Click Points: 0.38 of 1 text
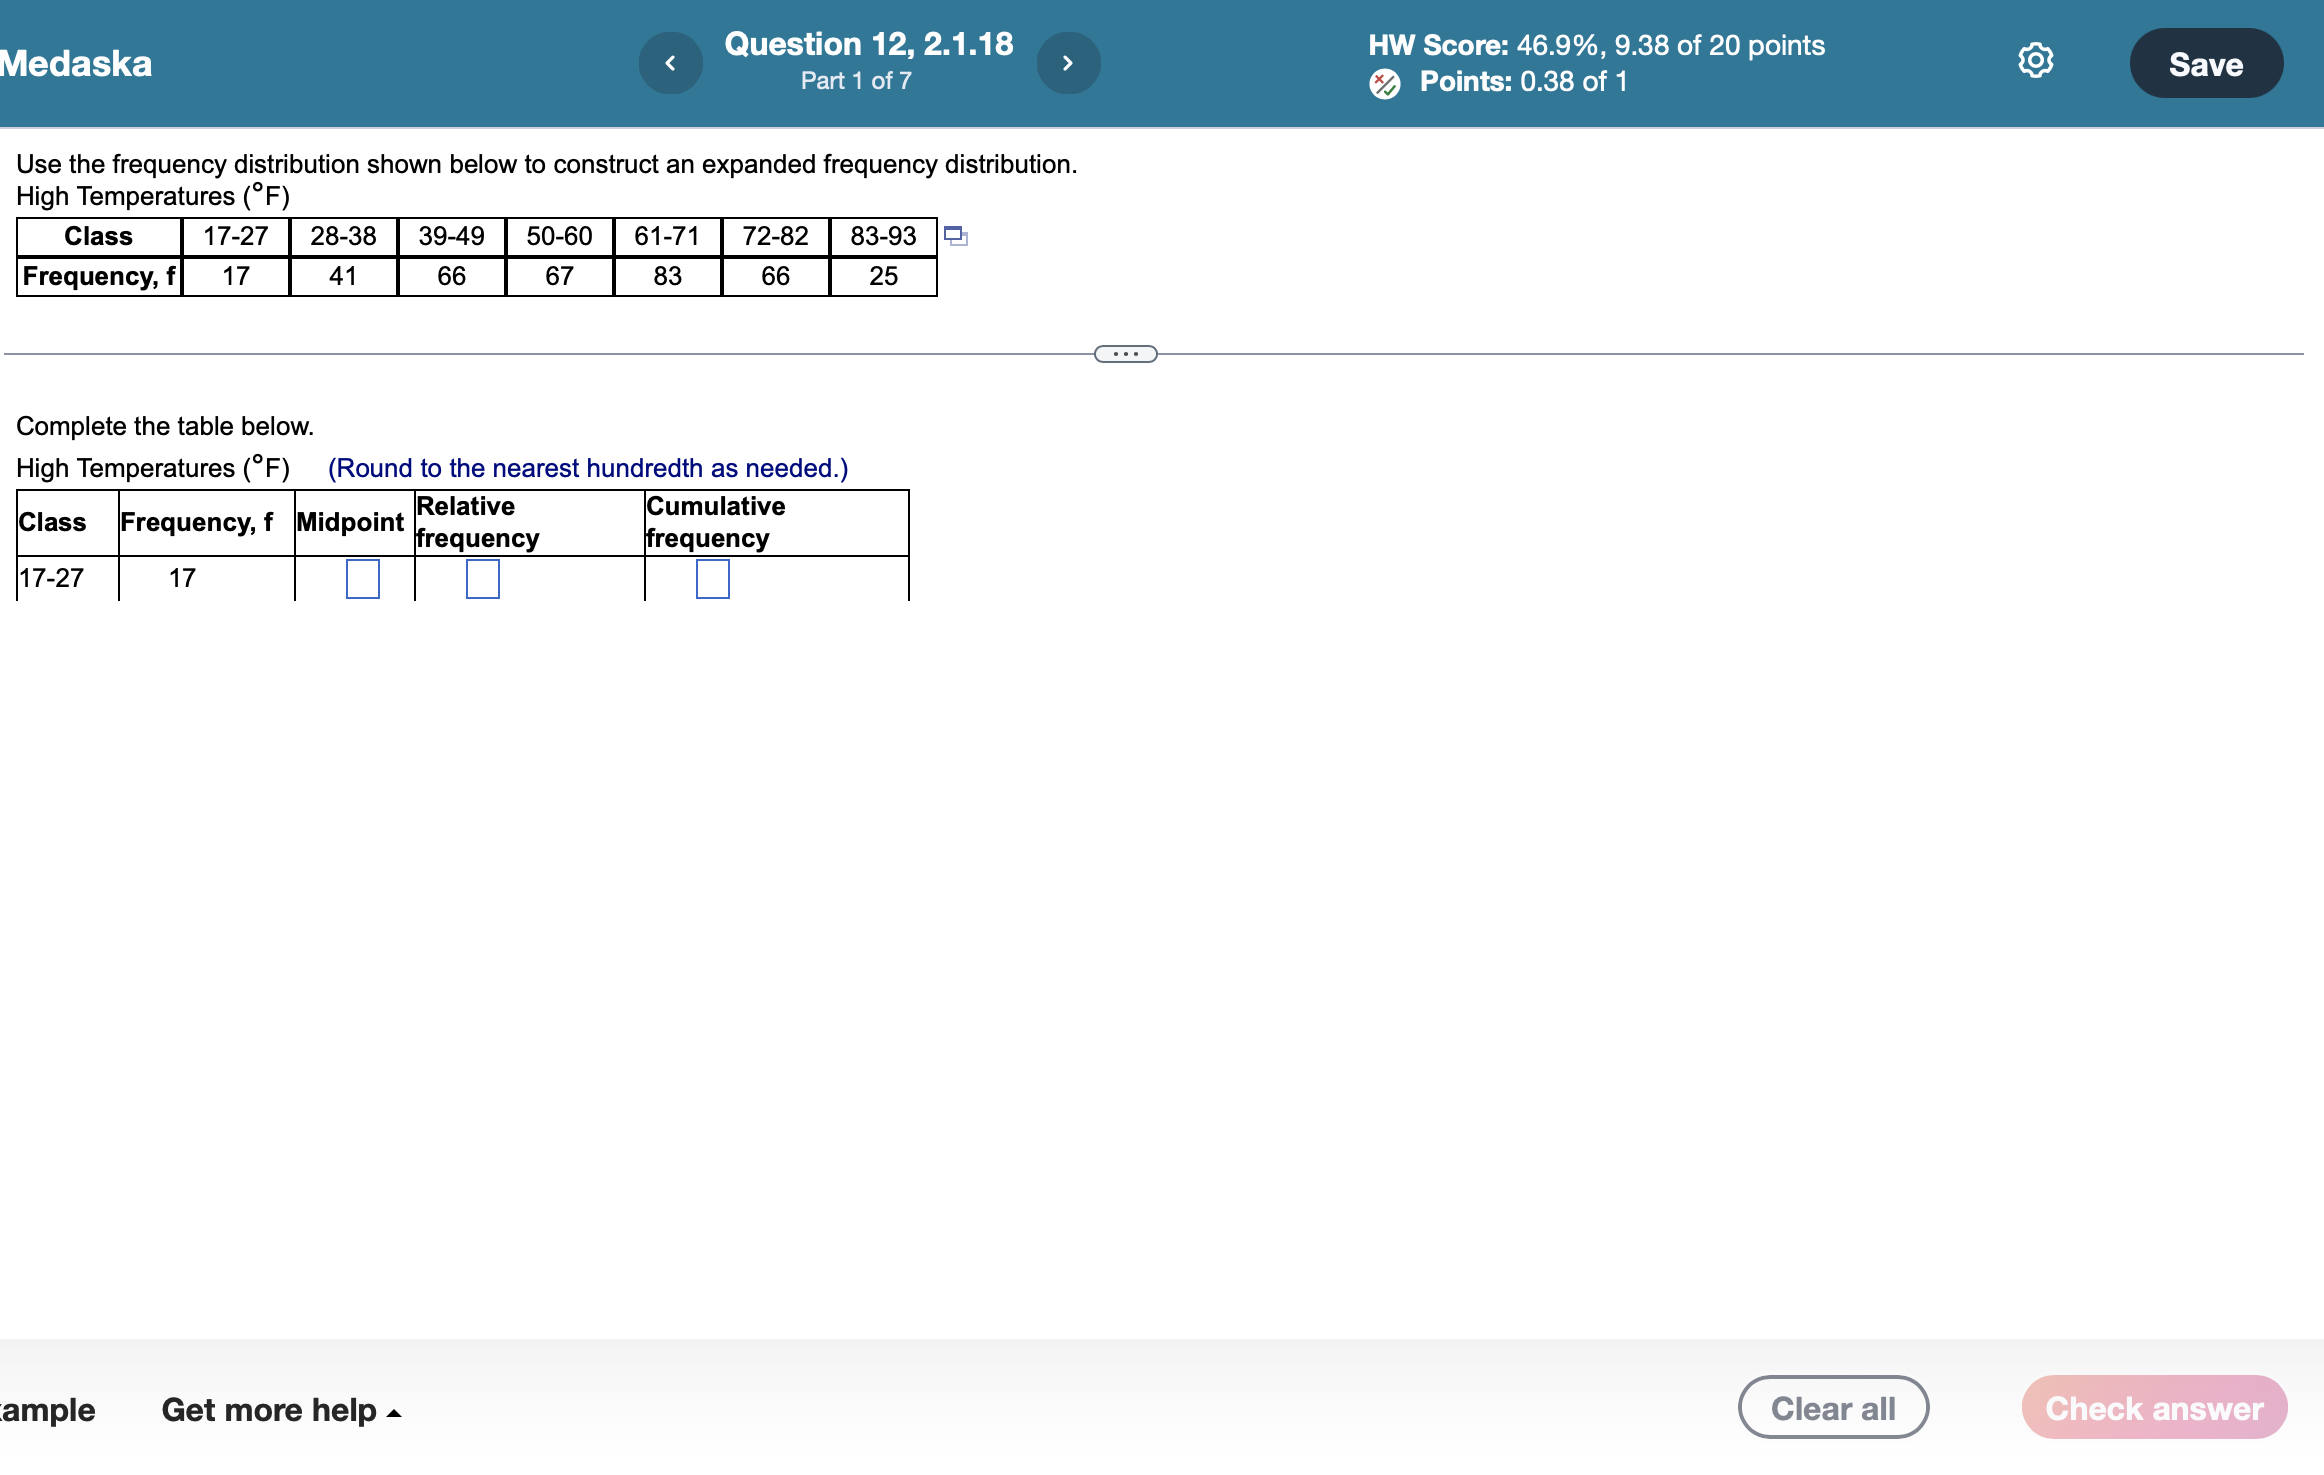Image resolution: width=2324 pixels, height=1475 pixels. coord(1523,82)
